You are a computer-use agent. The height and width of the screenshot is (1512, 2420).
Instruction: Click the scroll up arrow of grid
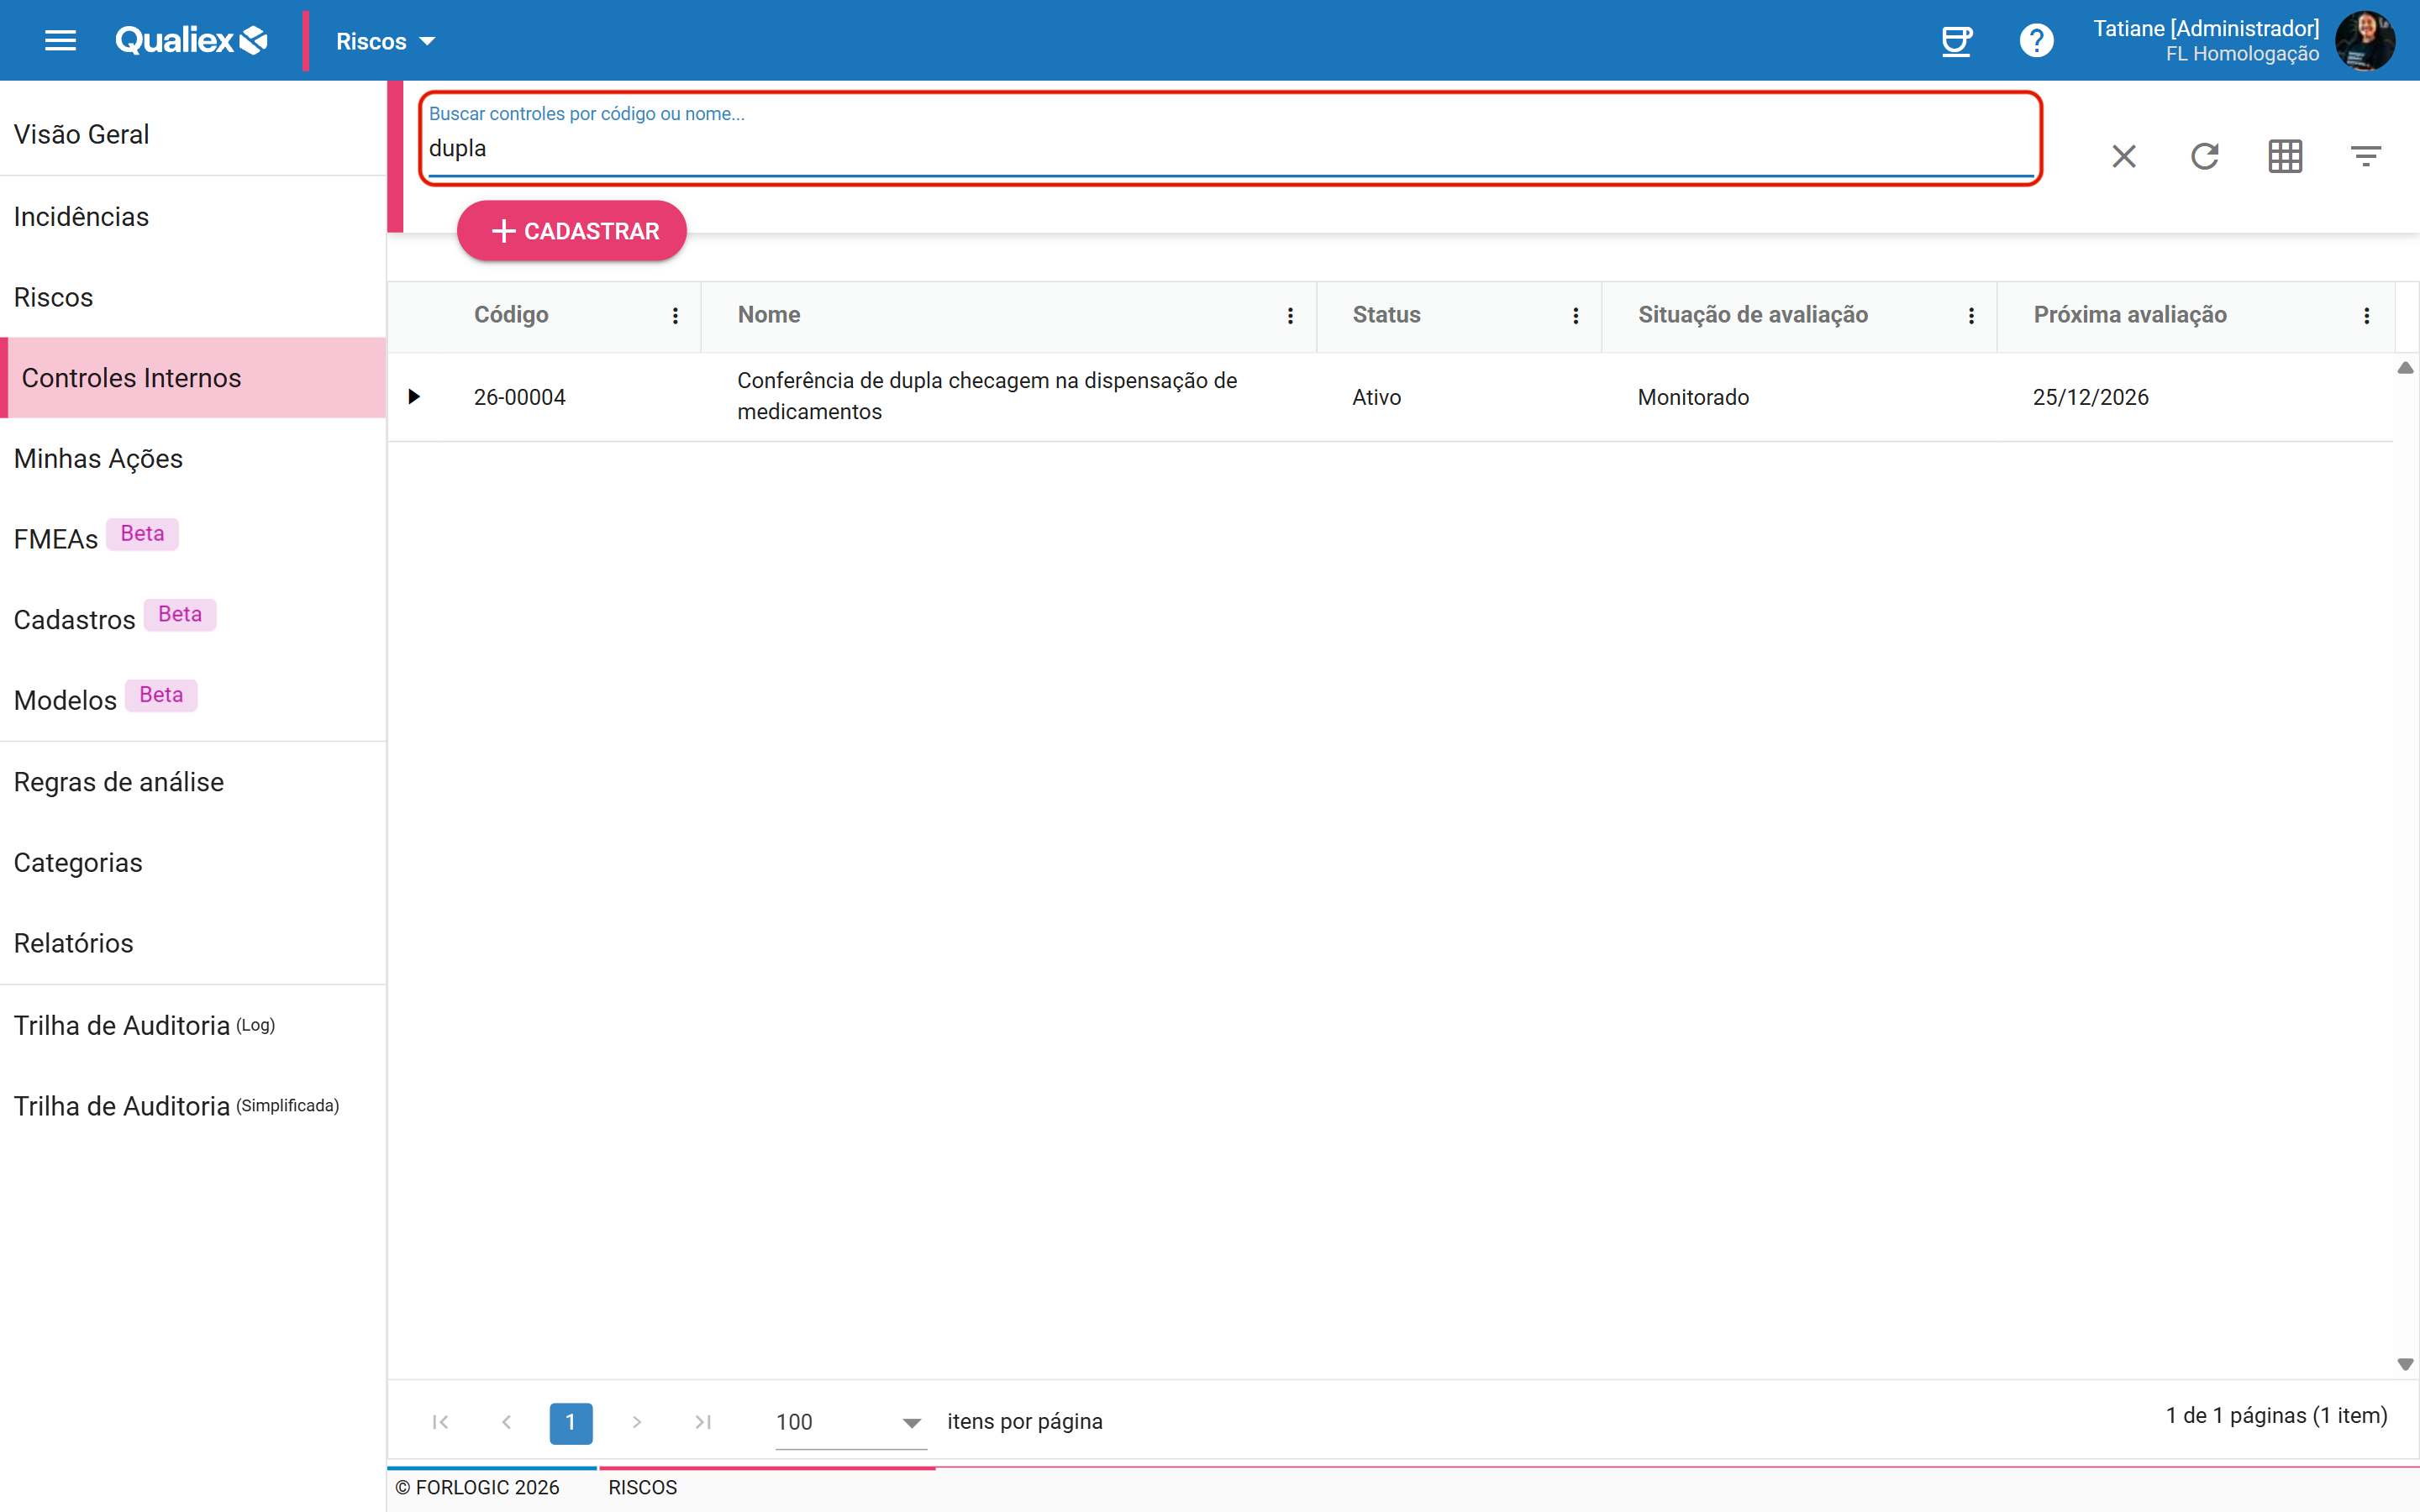[2405, 368]
